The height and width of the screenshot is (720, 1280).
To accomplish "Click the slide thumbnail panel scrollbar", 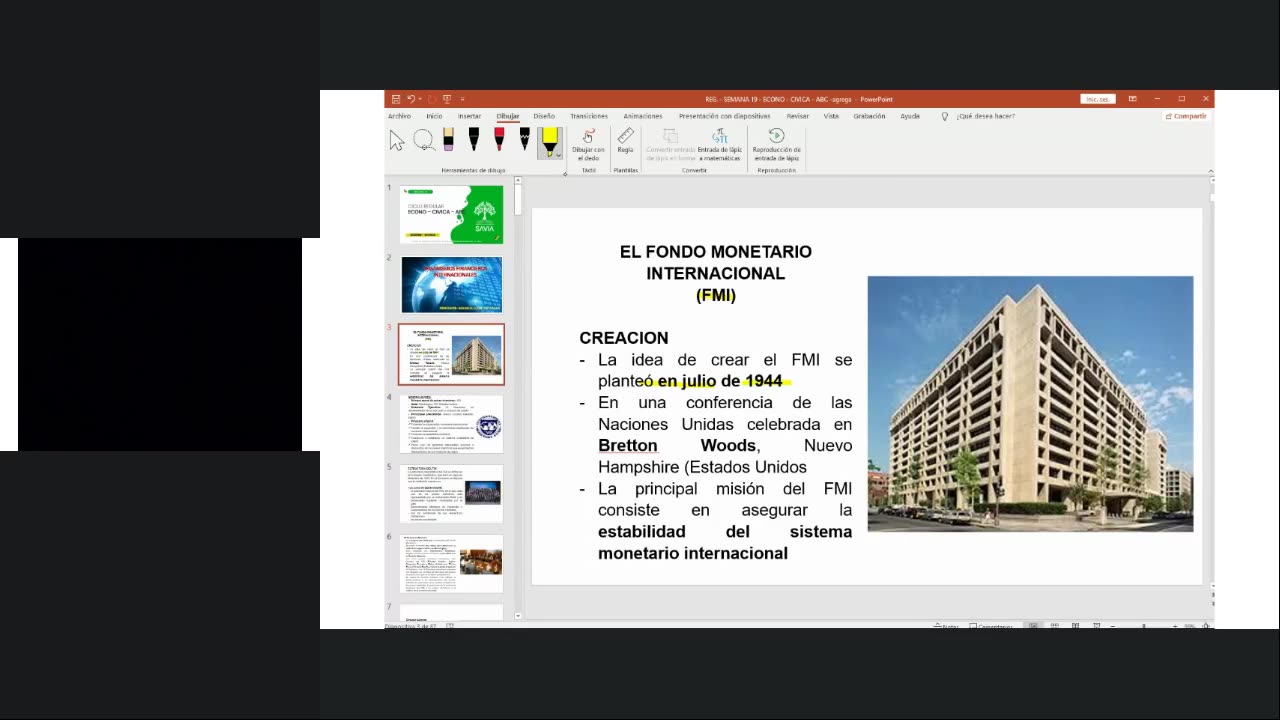I will (x=518, y=200).
